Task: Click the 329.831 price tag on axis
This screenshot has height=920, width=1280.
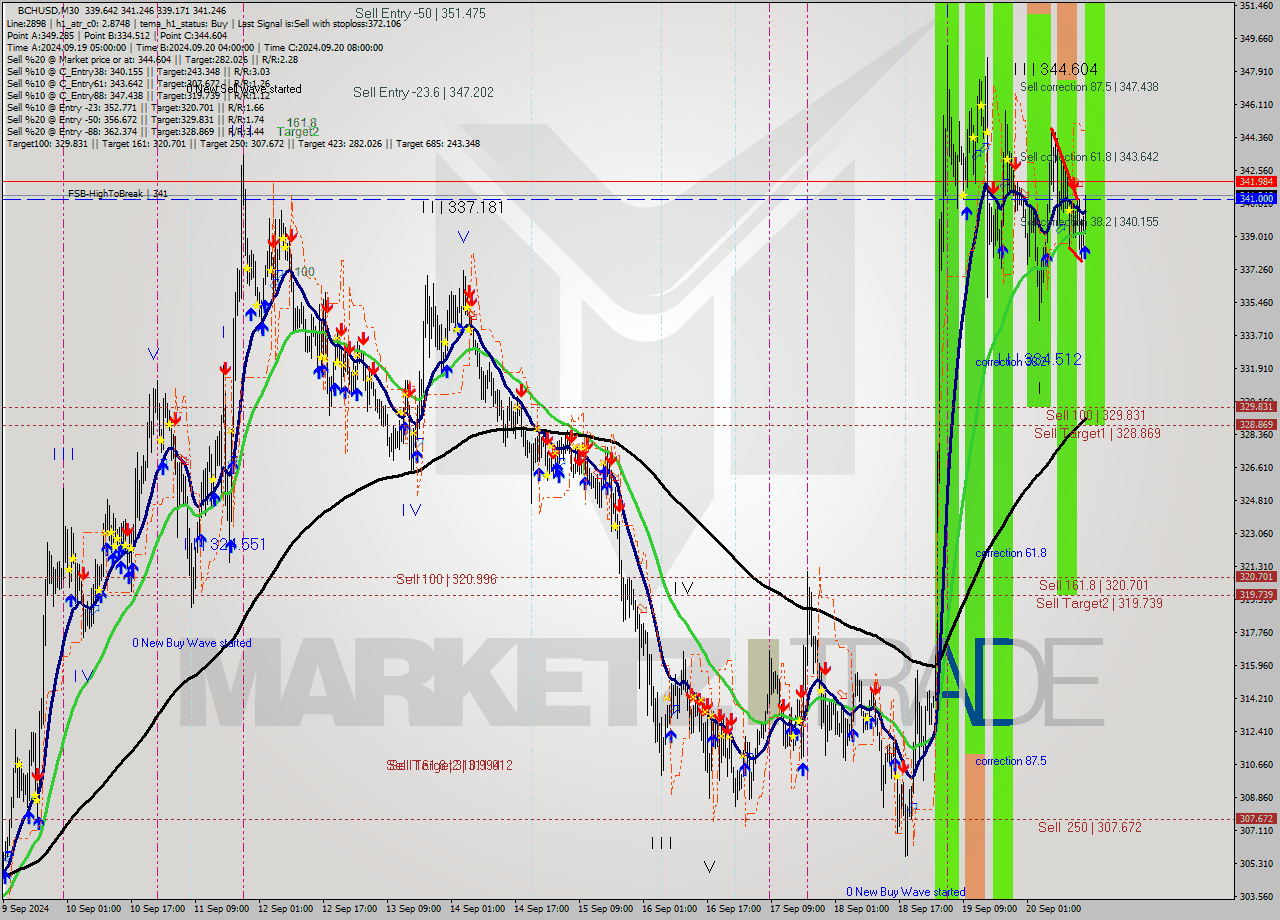Action: click(x=1256, y=406)
